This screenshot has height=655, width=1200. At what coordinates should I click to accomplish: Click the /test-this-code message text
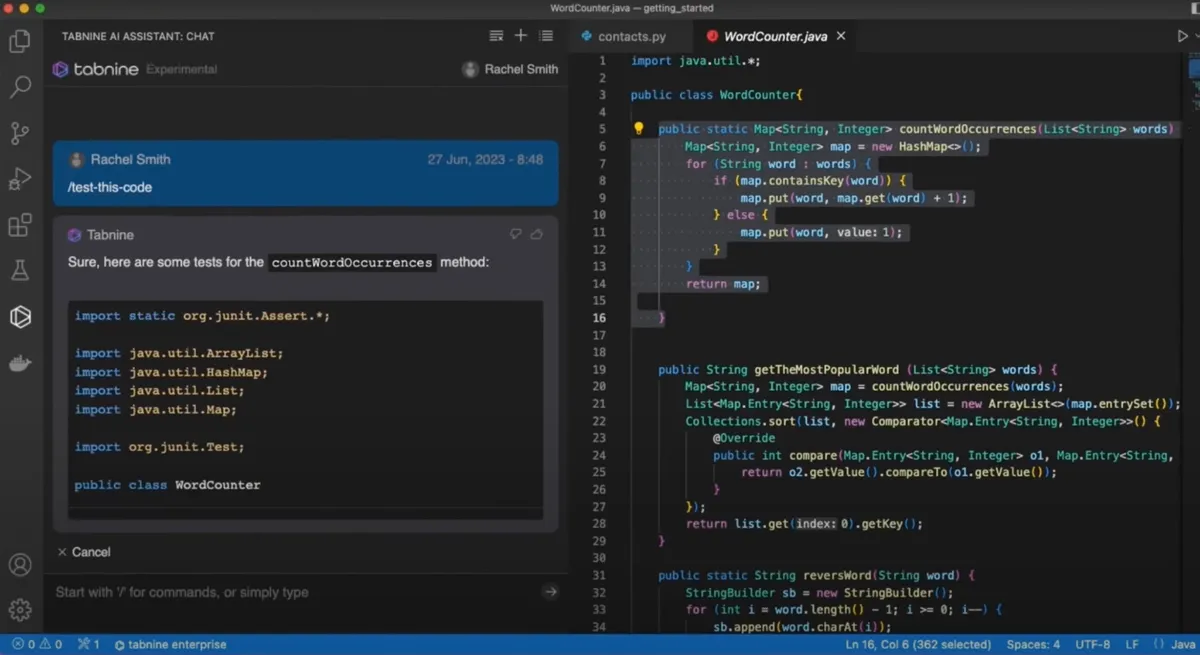point(110,187)
